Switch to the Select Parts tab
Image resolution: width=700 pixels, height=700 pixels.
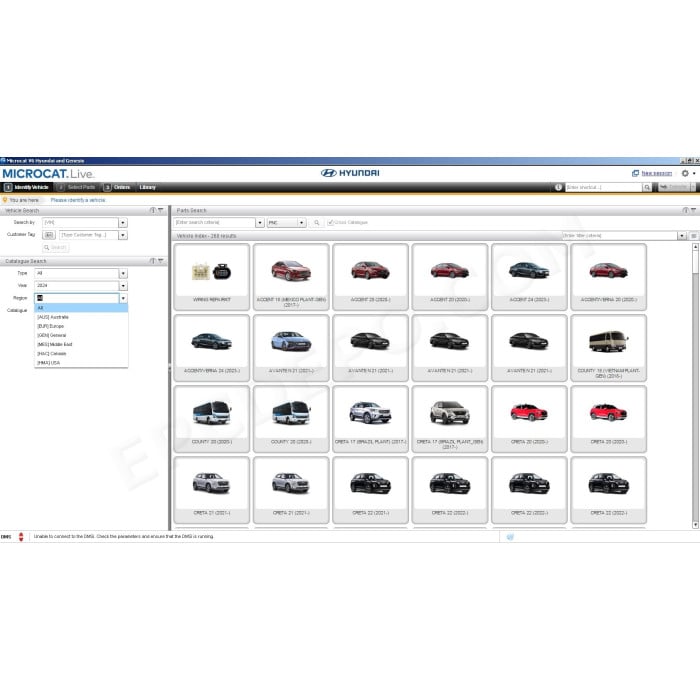click(77, 188)
